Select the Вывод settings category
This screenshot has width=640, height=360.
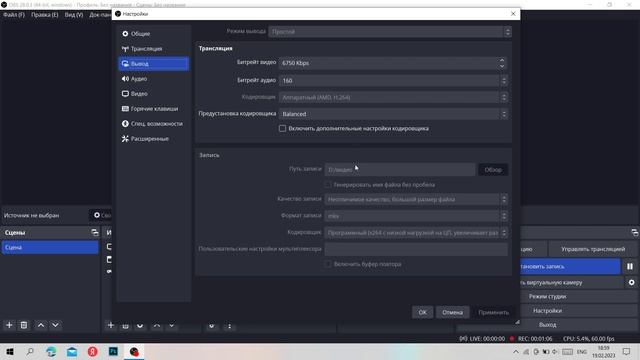(154, 64)
